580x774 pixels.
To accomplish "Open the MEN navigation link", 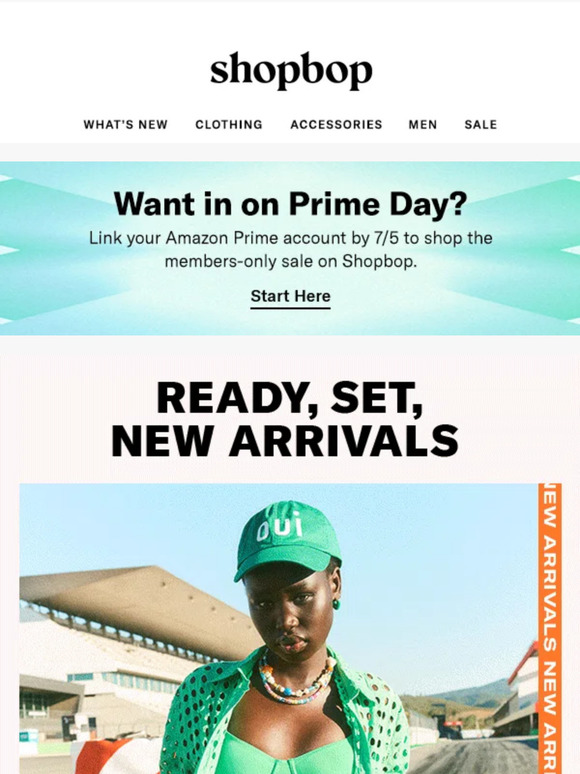I will point(423,124).
